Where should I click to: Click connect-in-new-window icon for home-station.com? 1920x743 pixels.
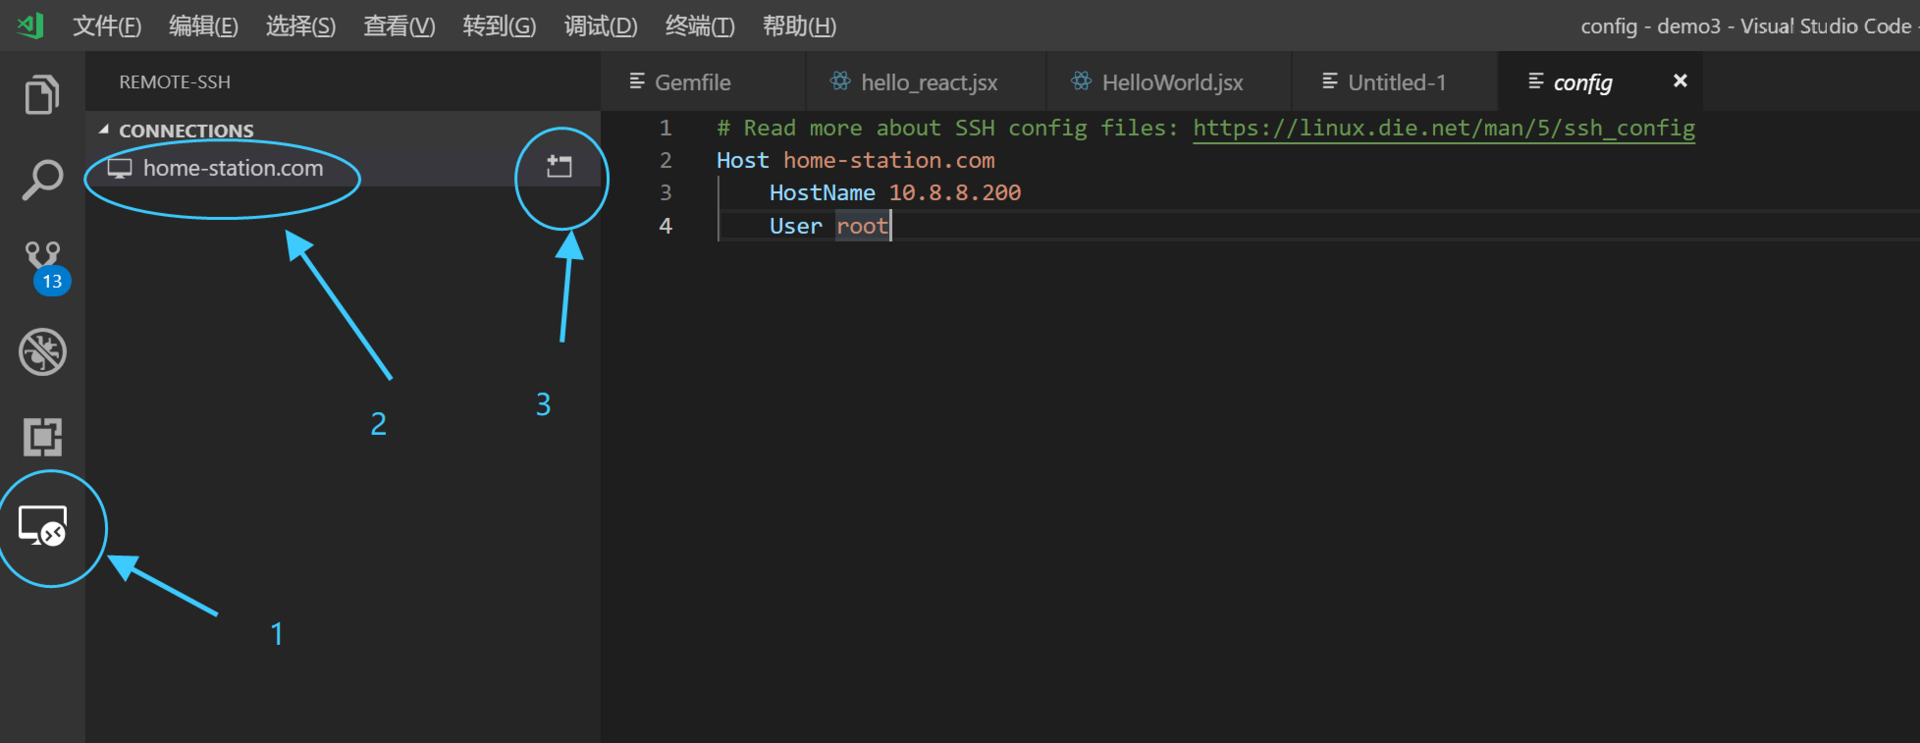[x=560, y=167]
